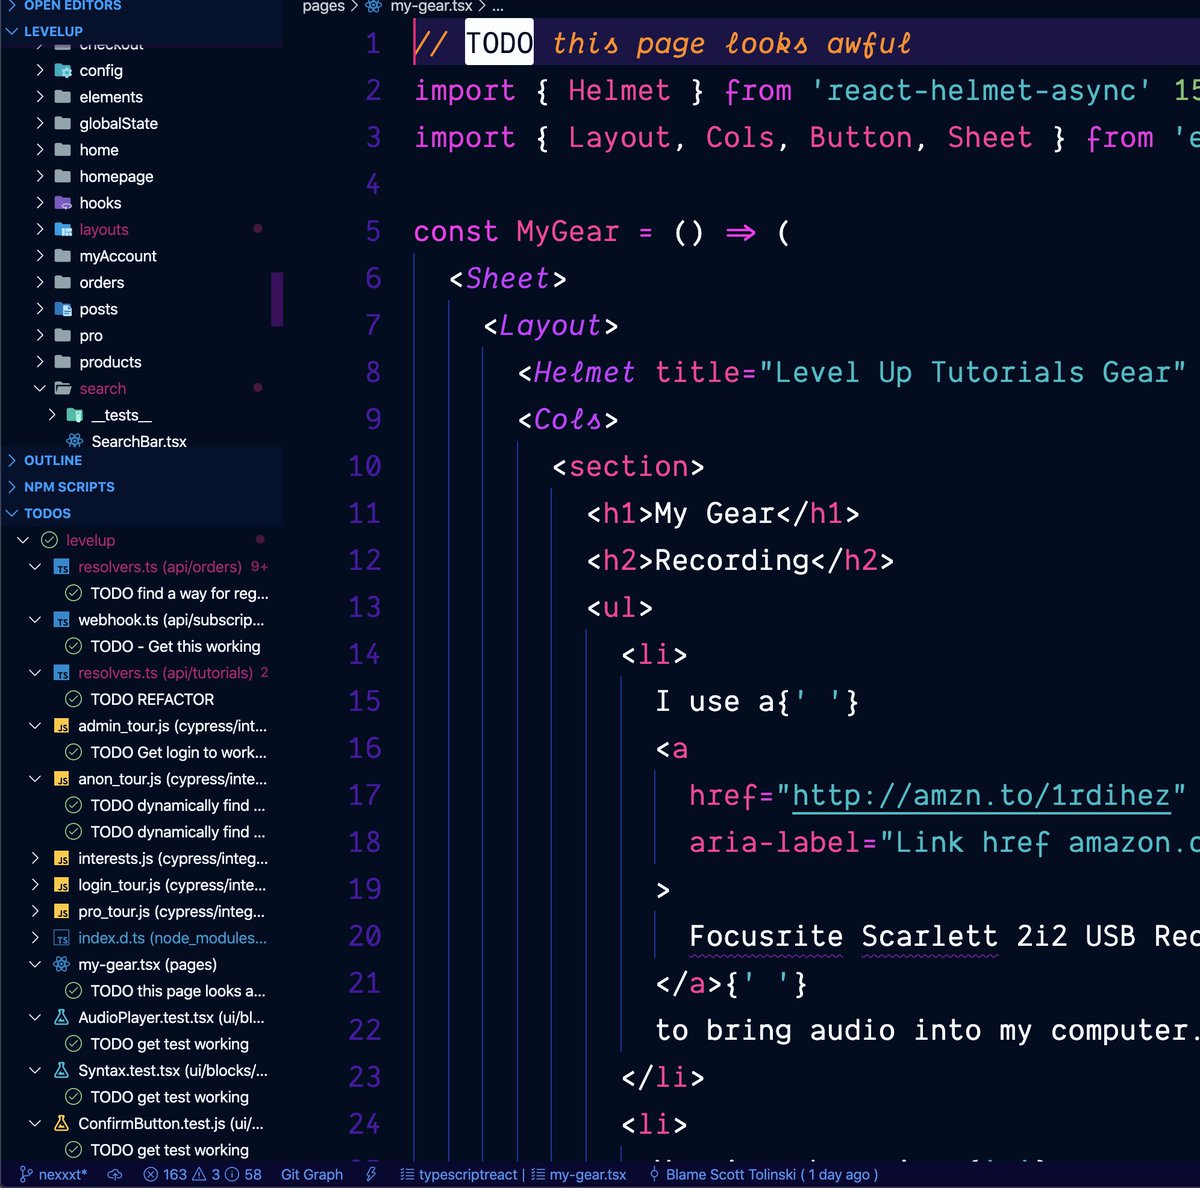Image resolution: width=1200 pixels, height=1188 pixels.
Task: Click '58' info count in status bar
Action: [x=253, y=1174]
